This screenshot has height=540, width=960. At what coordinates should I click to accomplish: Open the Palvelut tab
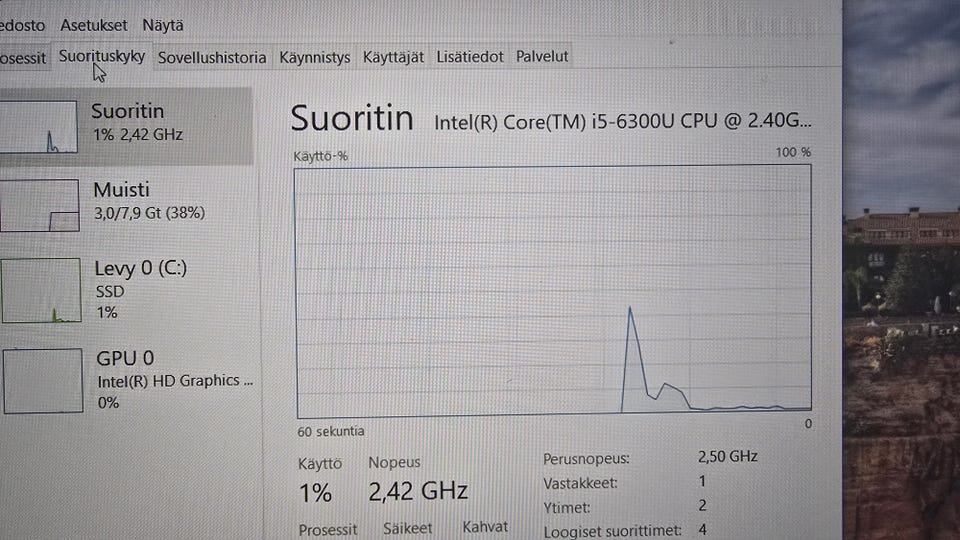542,56
